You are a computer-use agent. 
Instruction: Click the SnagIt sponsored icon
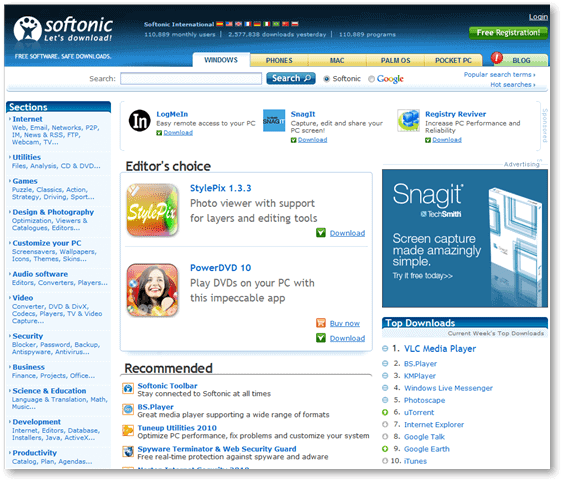274,121
